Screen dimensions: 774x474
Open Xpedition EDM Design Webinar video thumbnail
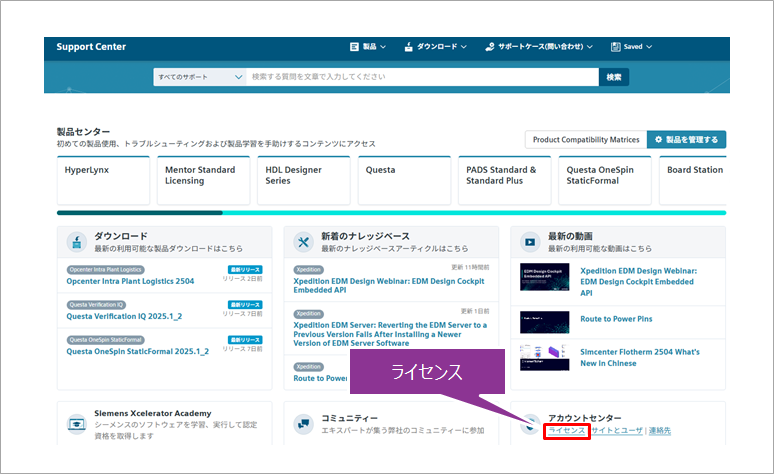[x=544, y=277]
